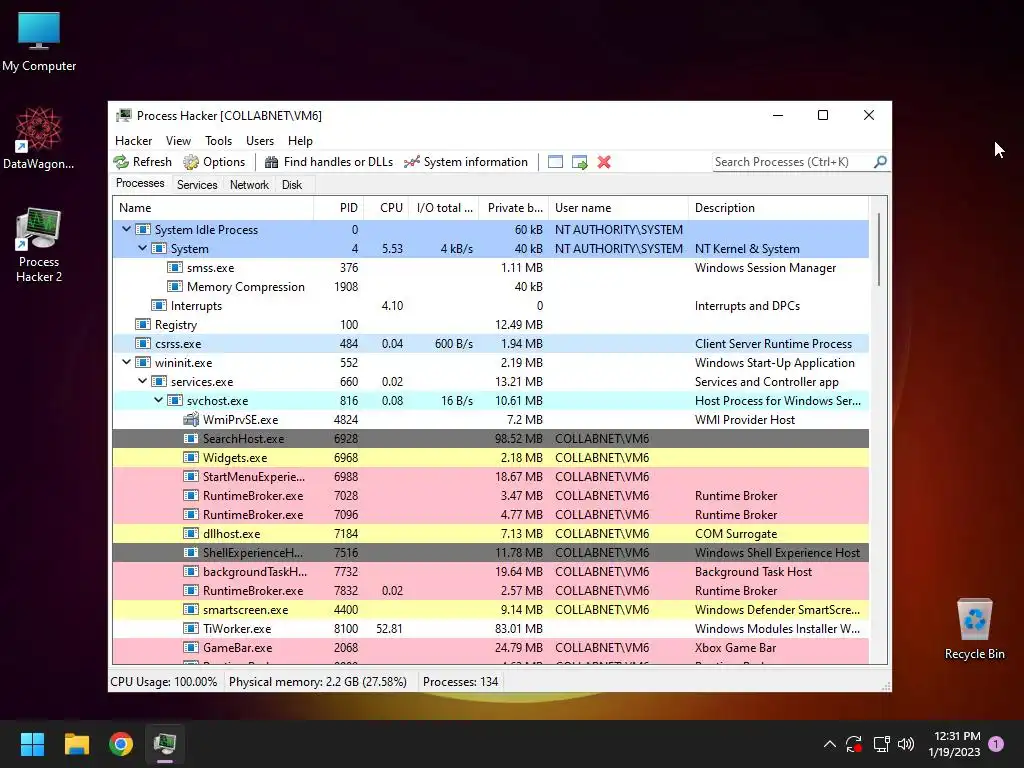This screenshot has height=768, width=1024.
Task: Select Memory Compression process icon
Action: click(174, 286)
